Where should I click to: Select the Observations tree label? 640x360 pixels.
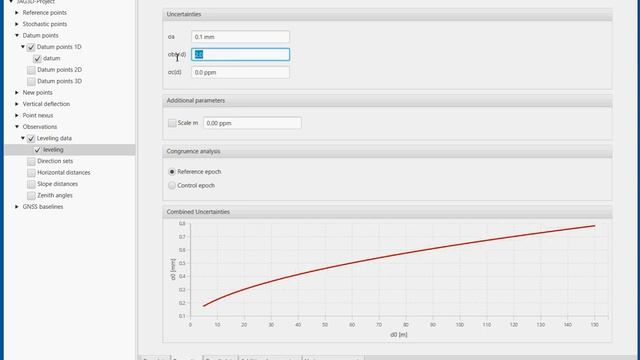(40, 127)
